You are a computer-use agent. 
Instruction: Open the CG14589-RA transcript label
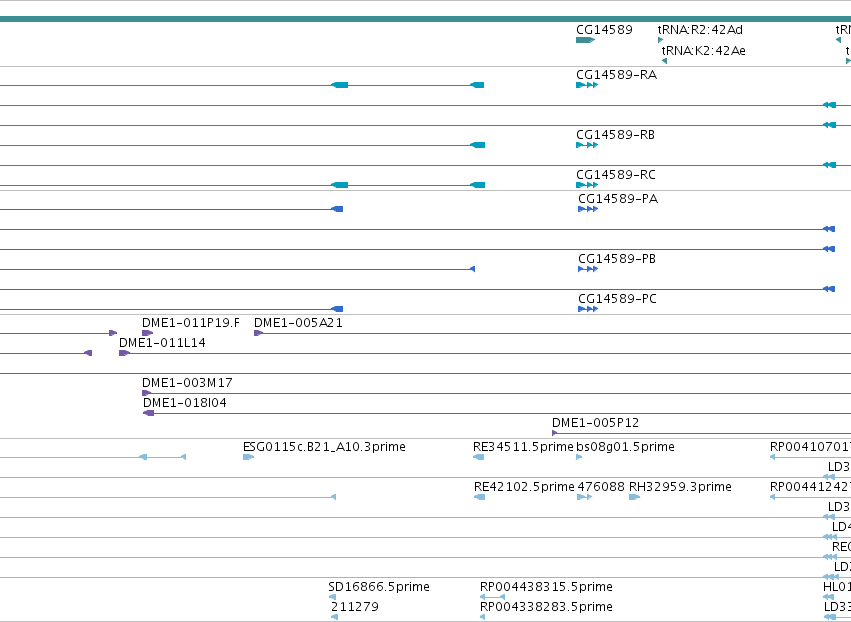(x=617, y=75)
